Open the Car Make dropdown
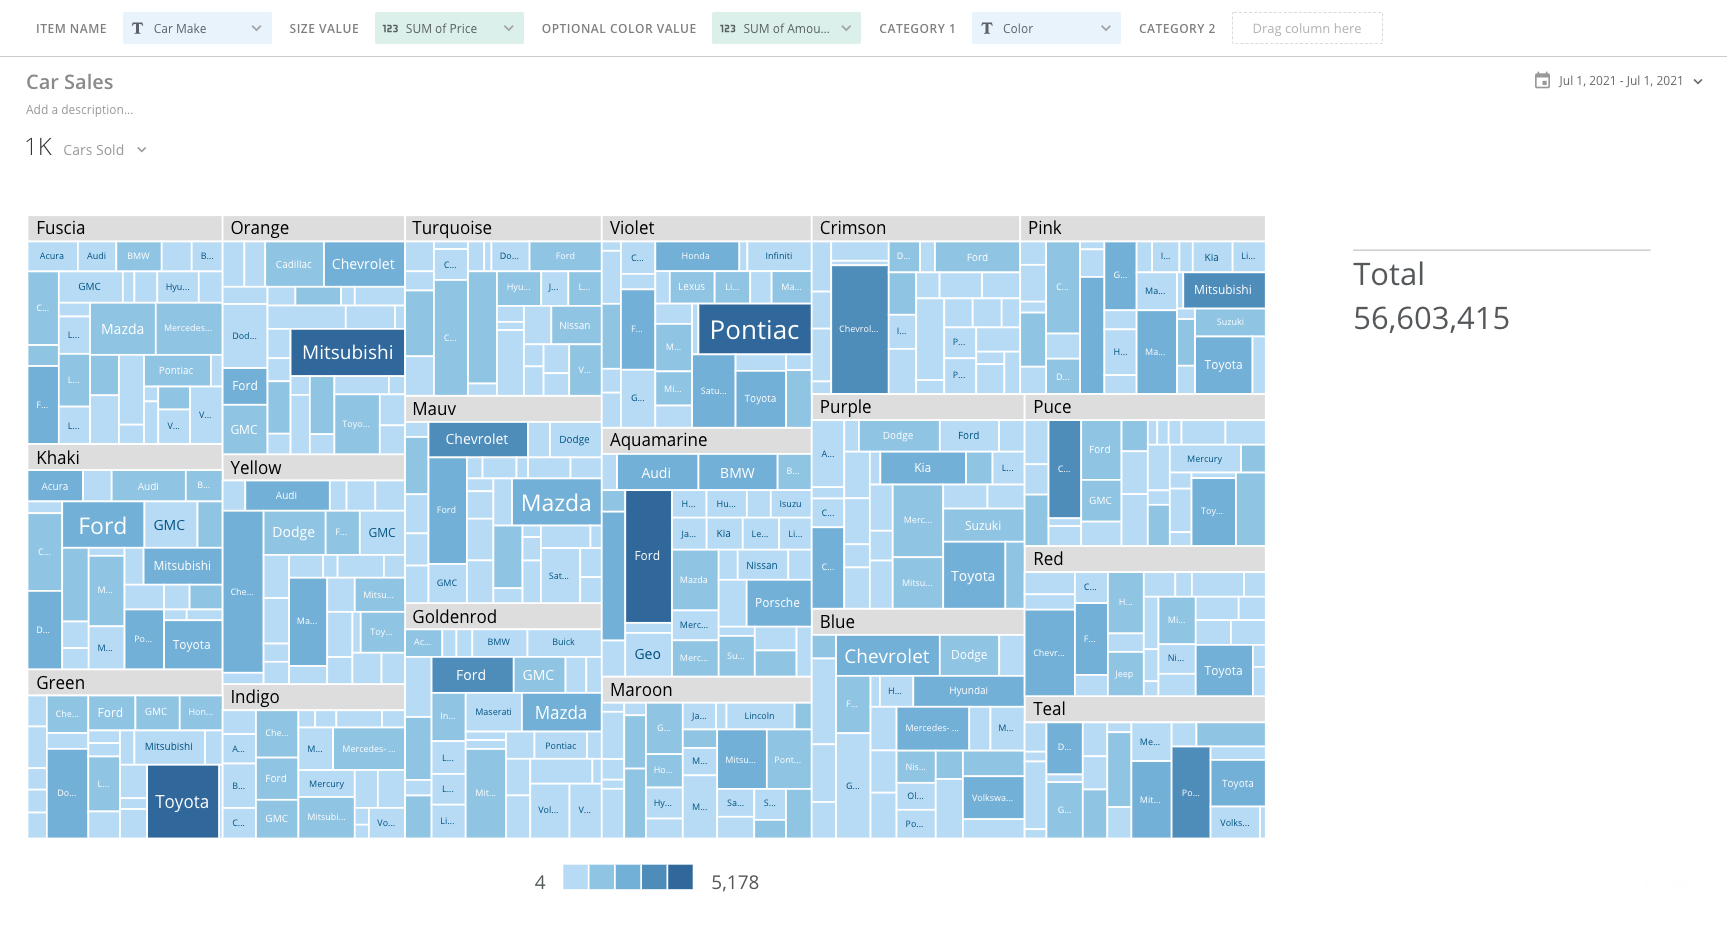 tap(260, 28)
